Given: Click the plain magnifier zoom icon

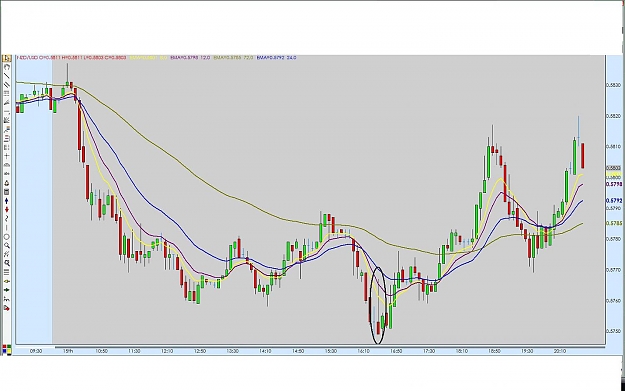Looking at the screenshot, I should pos(7,246).
